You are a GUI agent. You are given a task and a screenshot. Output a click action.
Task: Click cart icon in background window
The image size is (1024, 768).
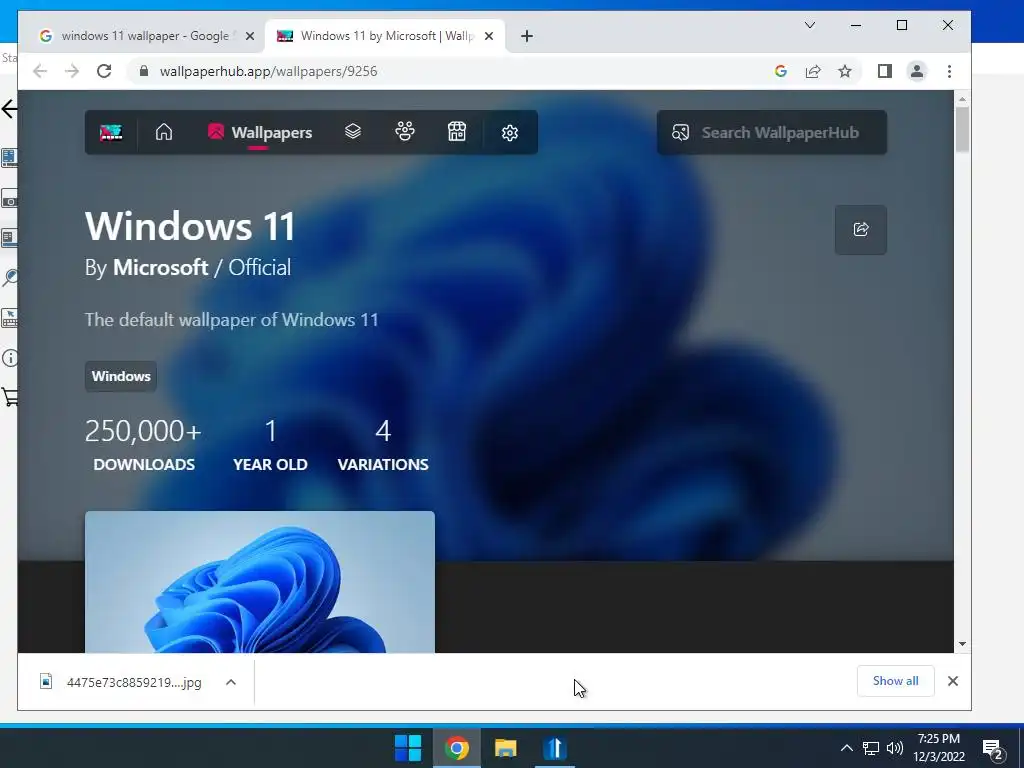coord(10,397)
